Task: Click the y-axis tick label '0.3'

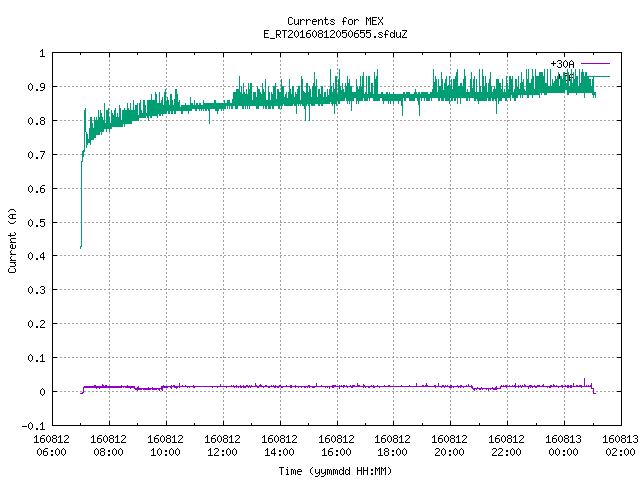Action: [x=36, y=290]
